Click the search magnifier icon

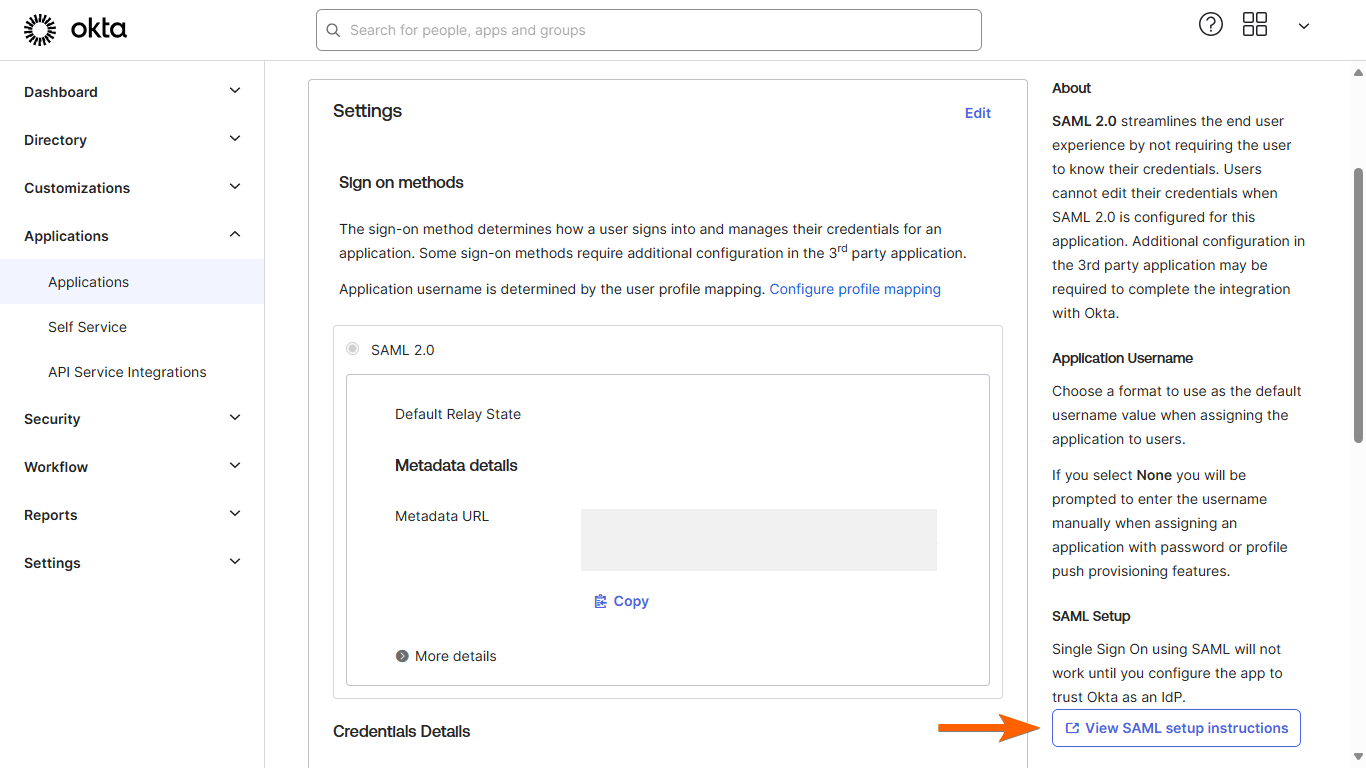(x=333, y=31)
